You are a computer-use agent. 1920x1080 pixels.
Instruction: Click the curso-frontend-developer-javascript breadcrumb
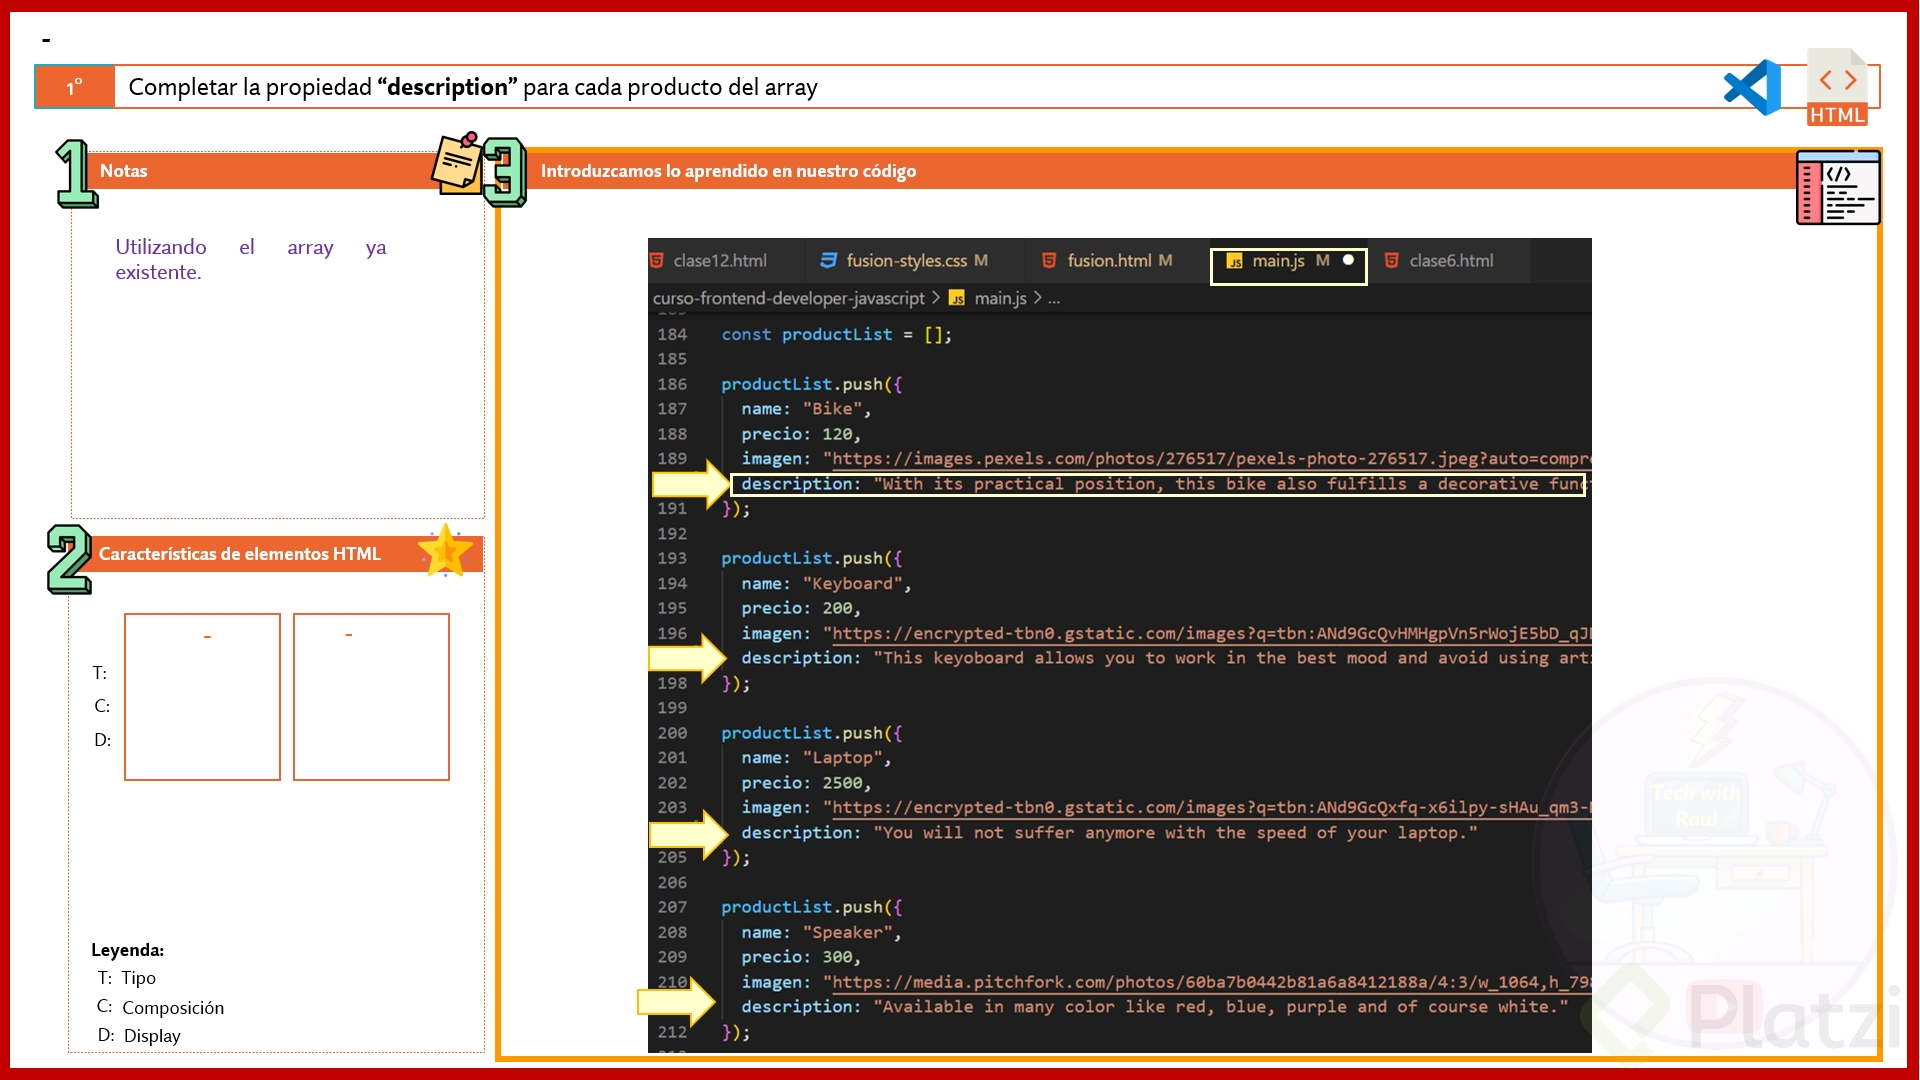coord(788,298)
